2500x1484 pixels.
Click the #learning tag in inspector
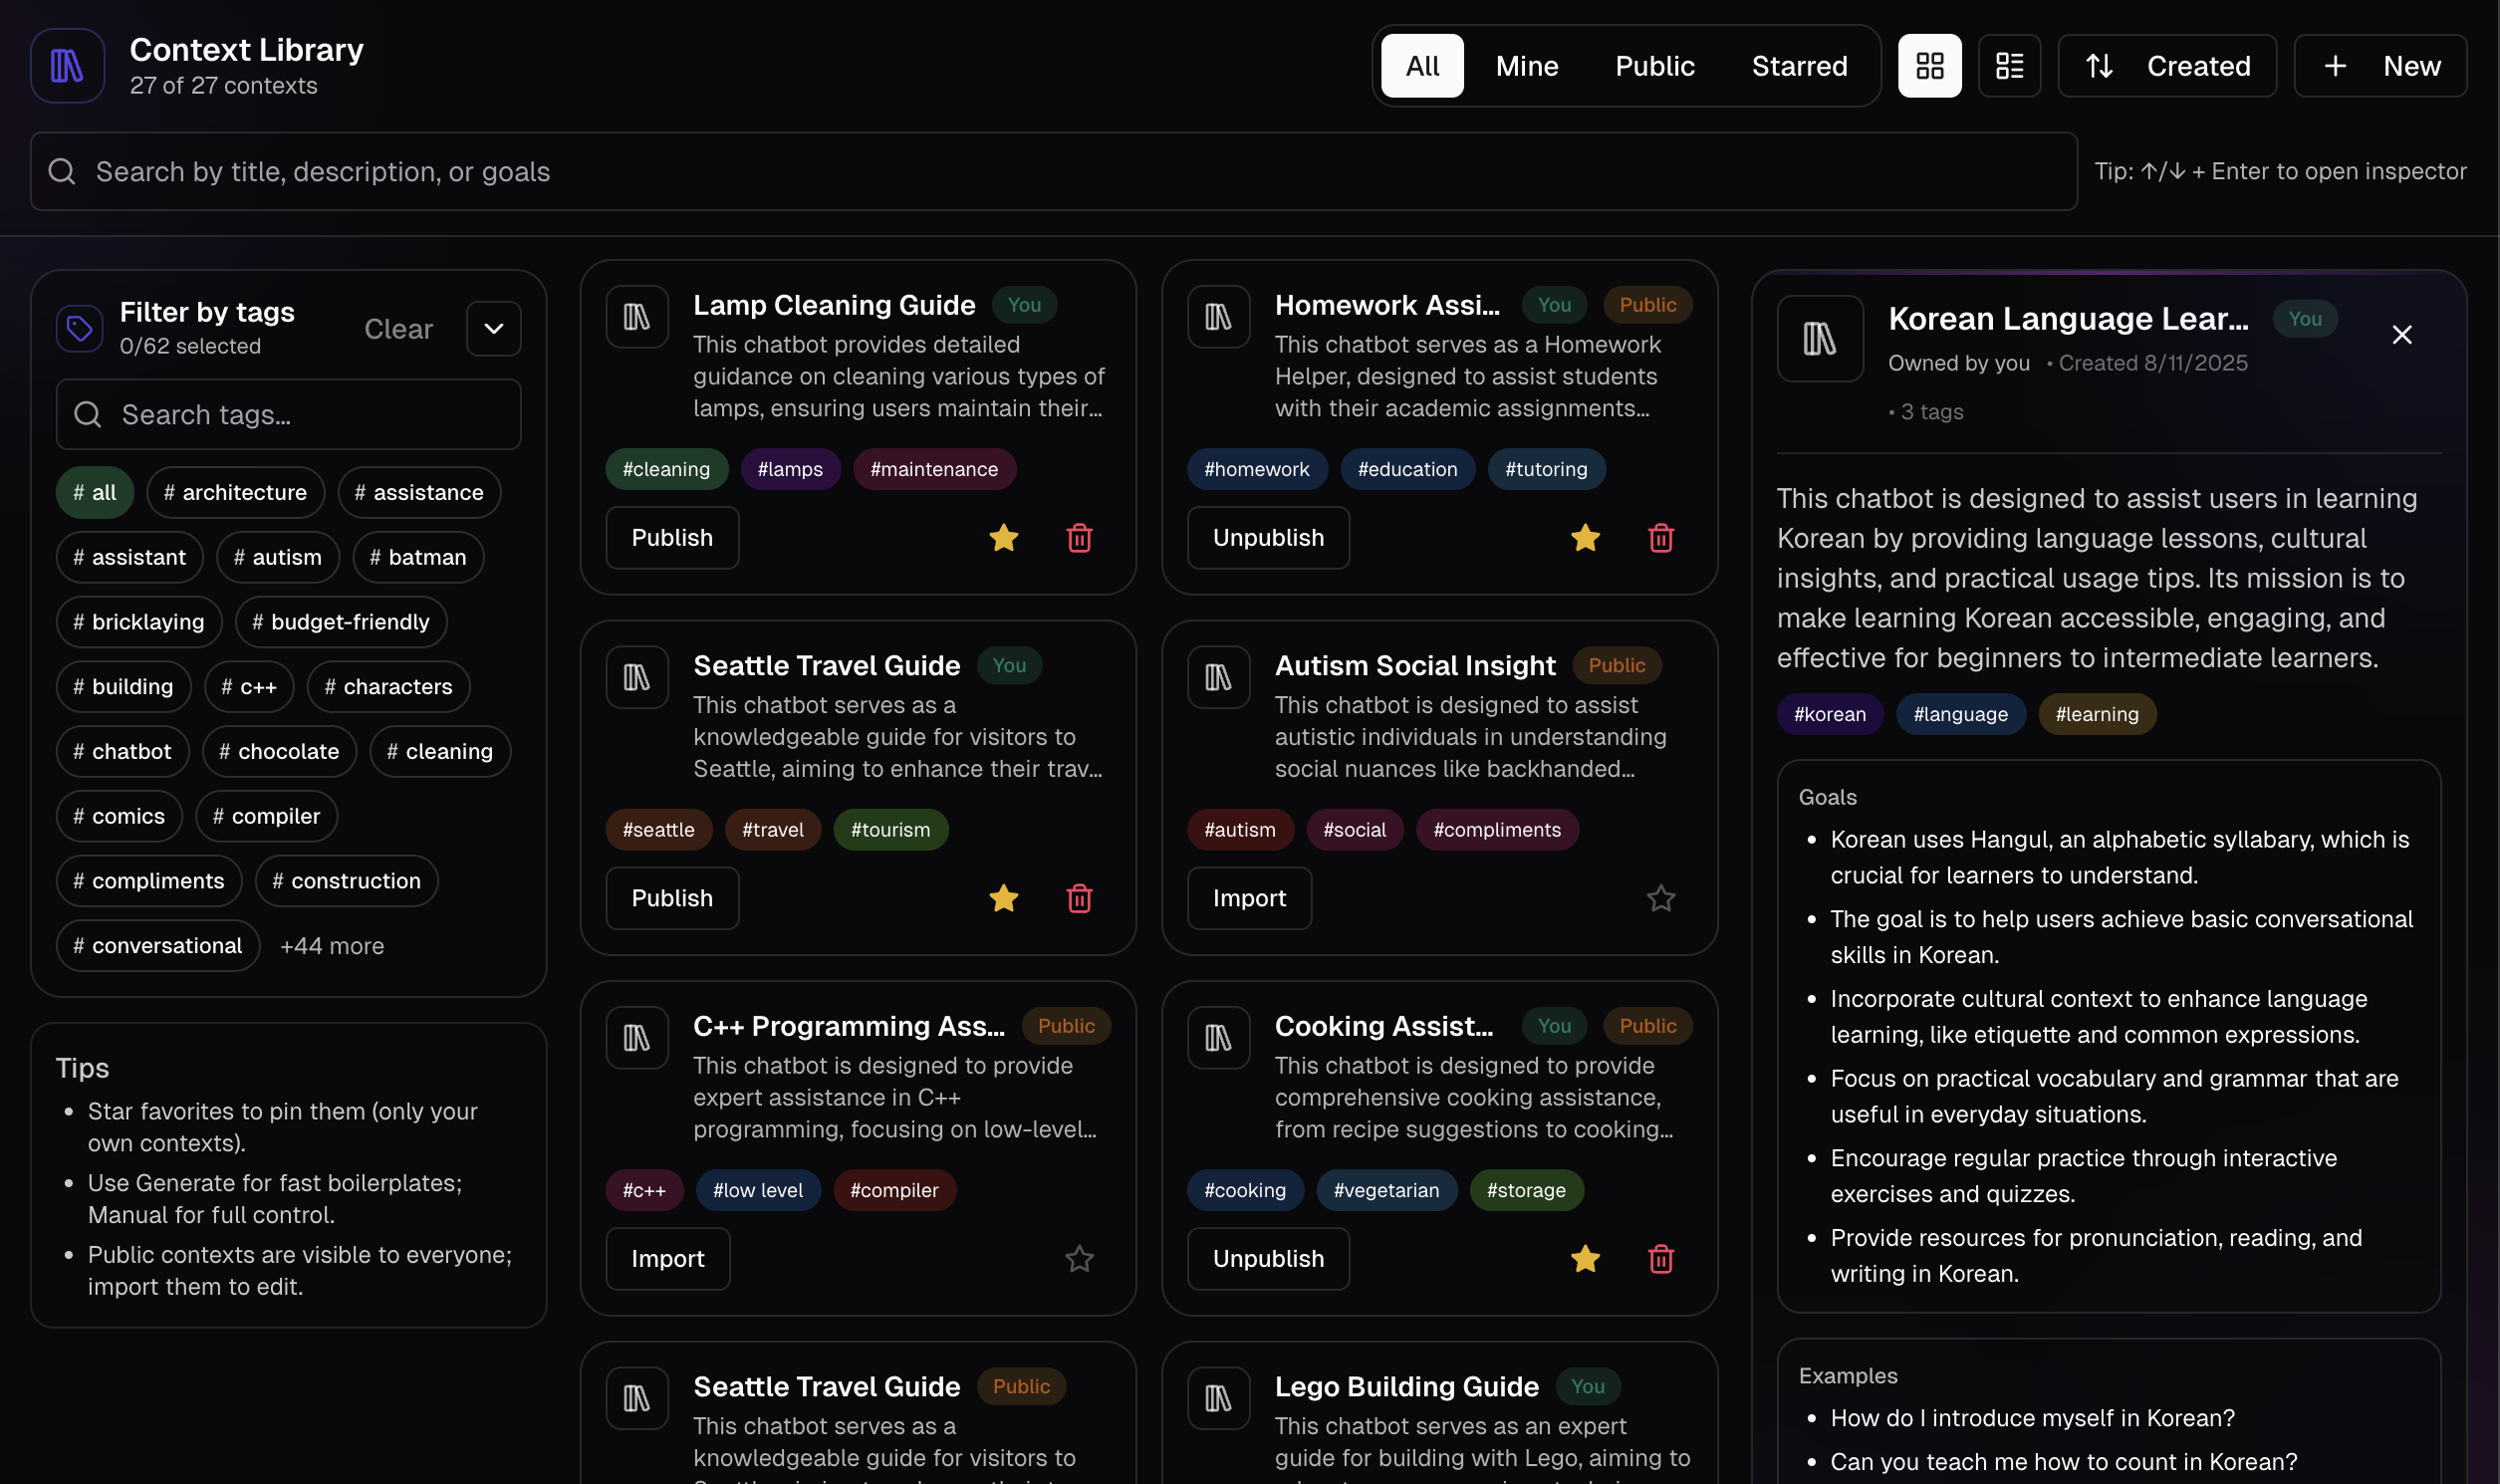pos(2096,714)
